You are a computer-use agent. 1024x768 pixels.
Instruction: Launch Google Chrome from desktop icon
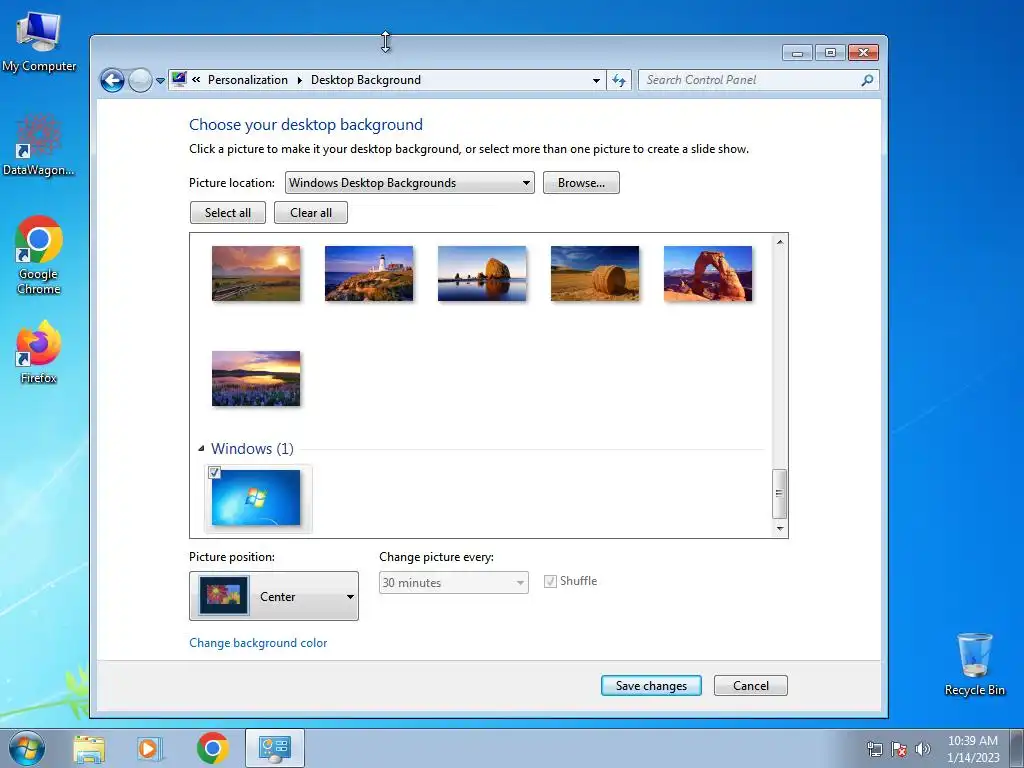pyautogui.click(x=39, y=255)
